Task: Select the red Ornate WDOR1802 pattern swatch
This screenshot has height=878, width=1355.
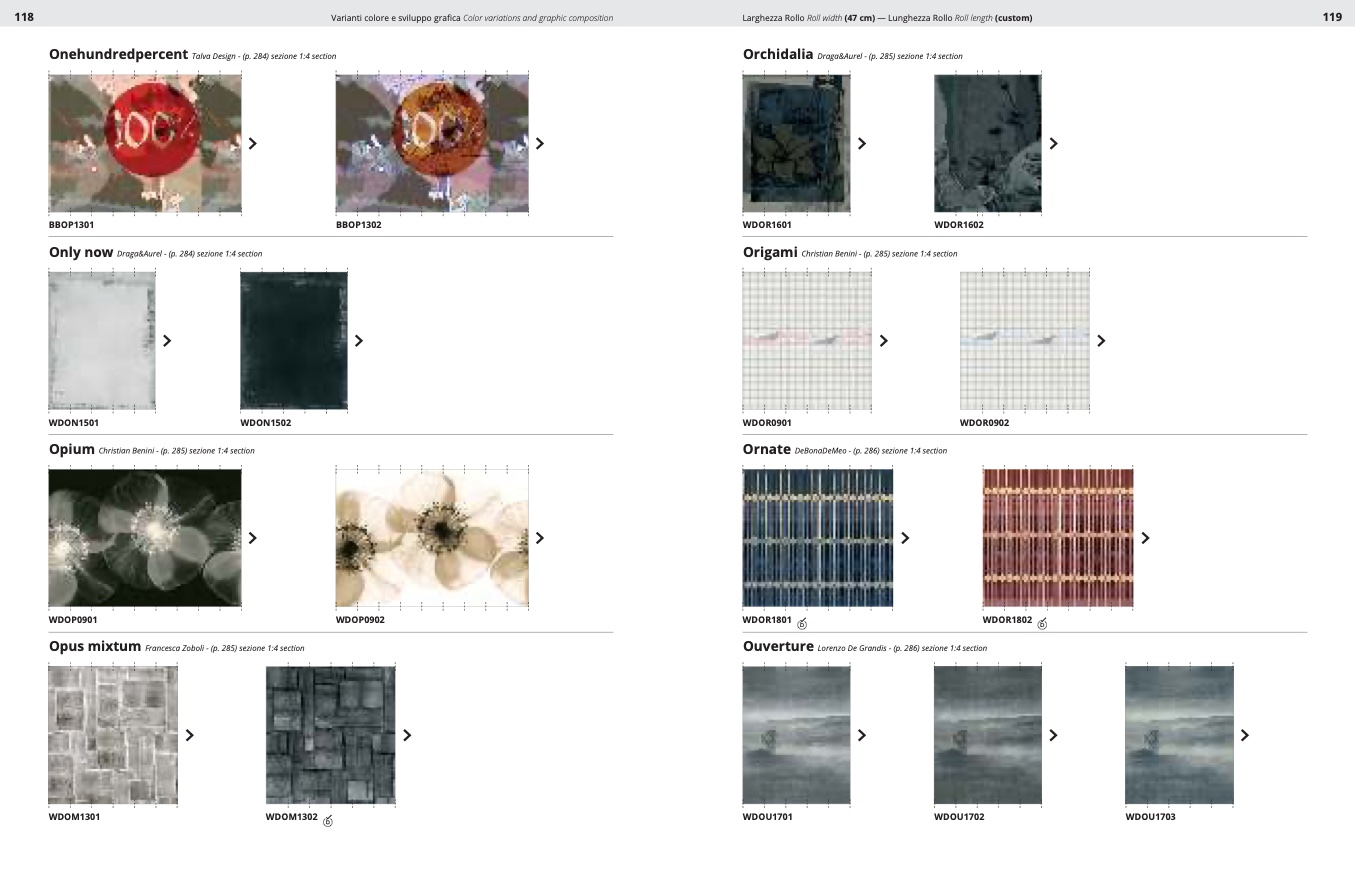Action: [1058, 538]
